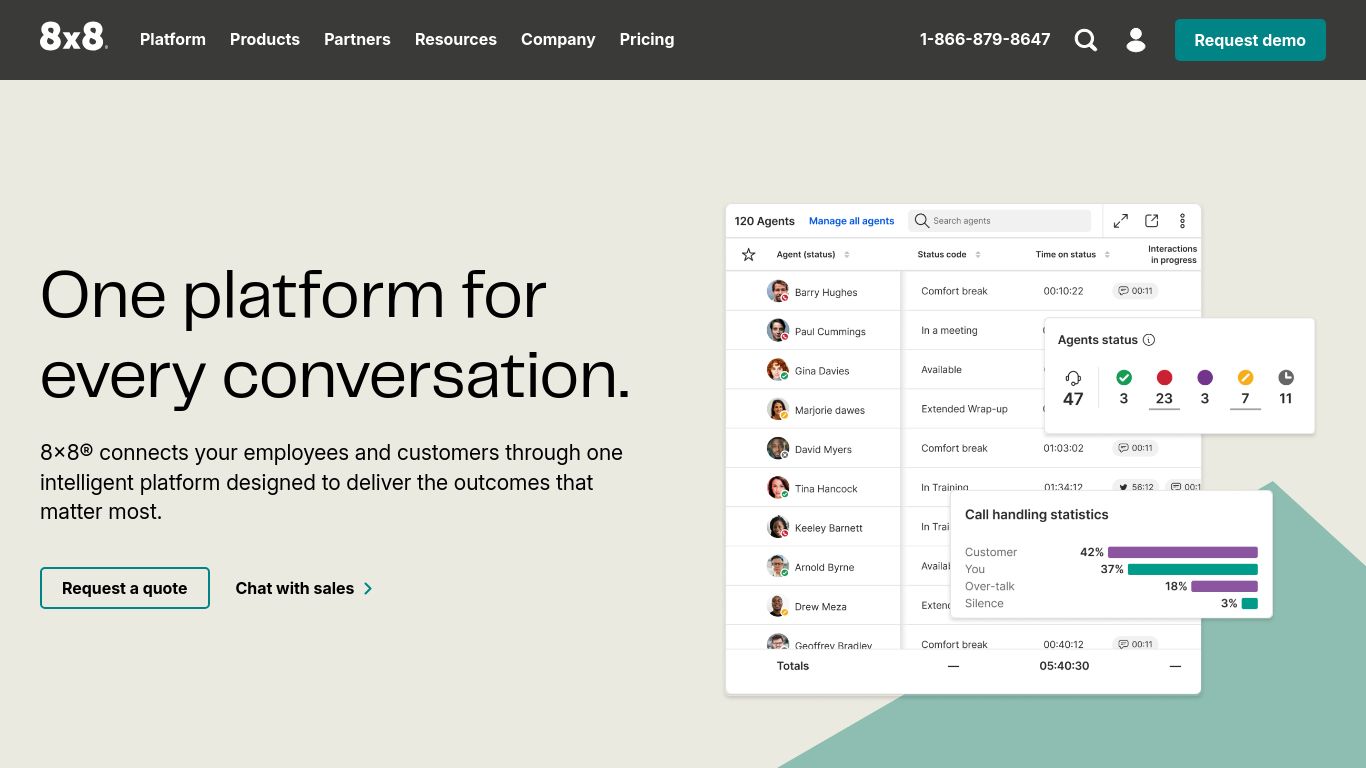Click the gray clock status icon
This screenshot has width=1366, height=768.
pyautogui.click(x=1286, y=377)
